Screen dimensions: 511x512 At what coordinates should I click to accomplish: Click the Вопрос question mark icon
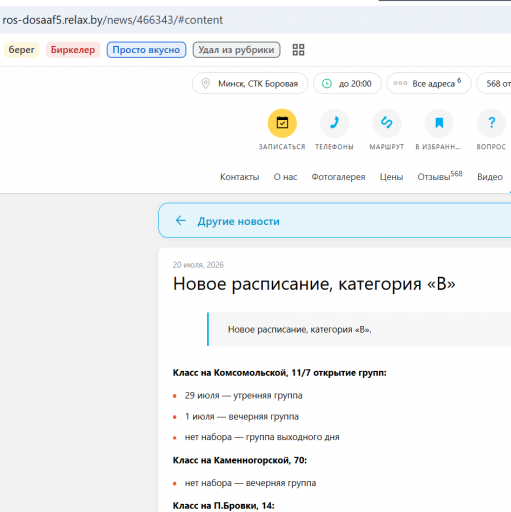(x=491, y=123)
